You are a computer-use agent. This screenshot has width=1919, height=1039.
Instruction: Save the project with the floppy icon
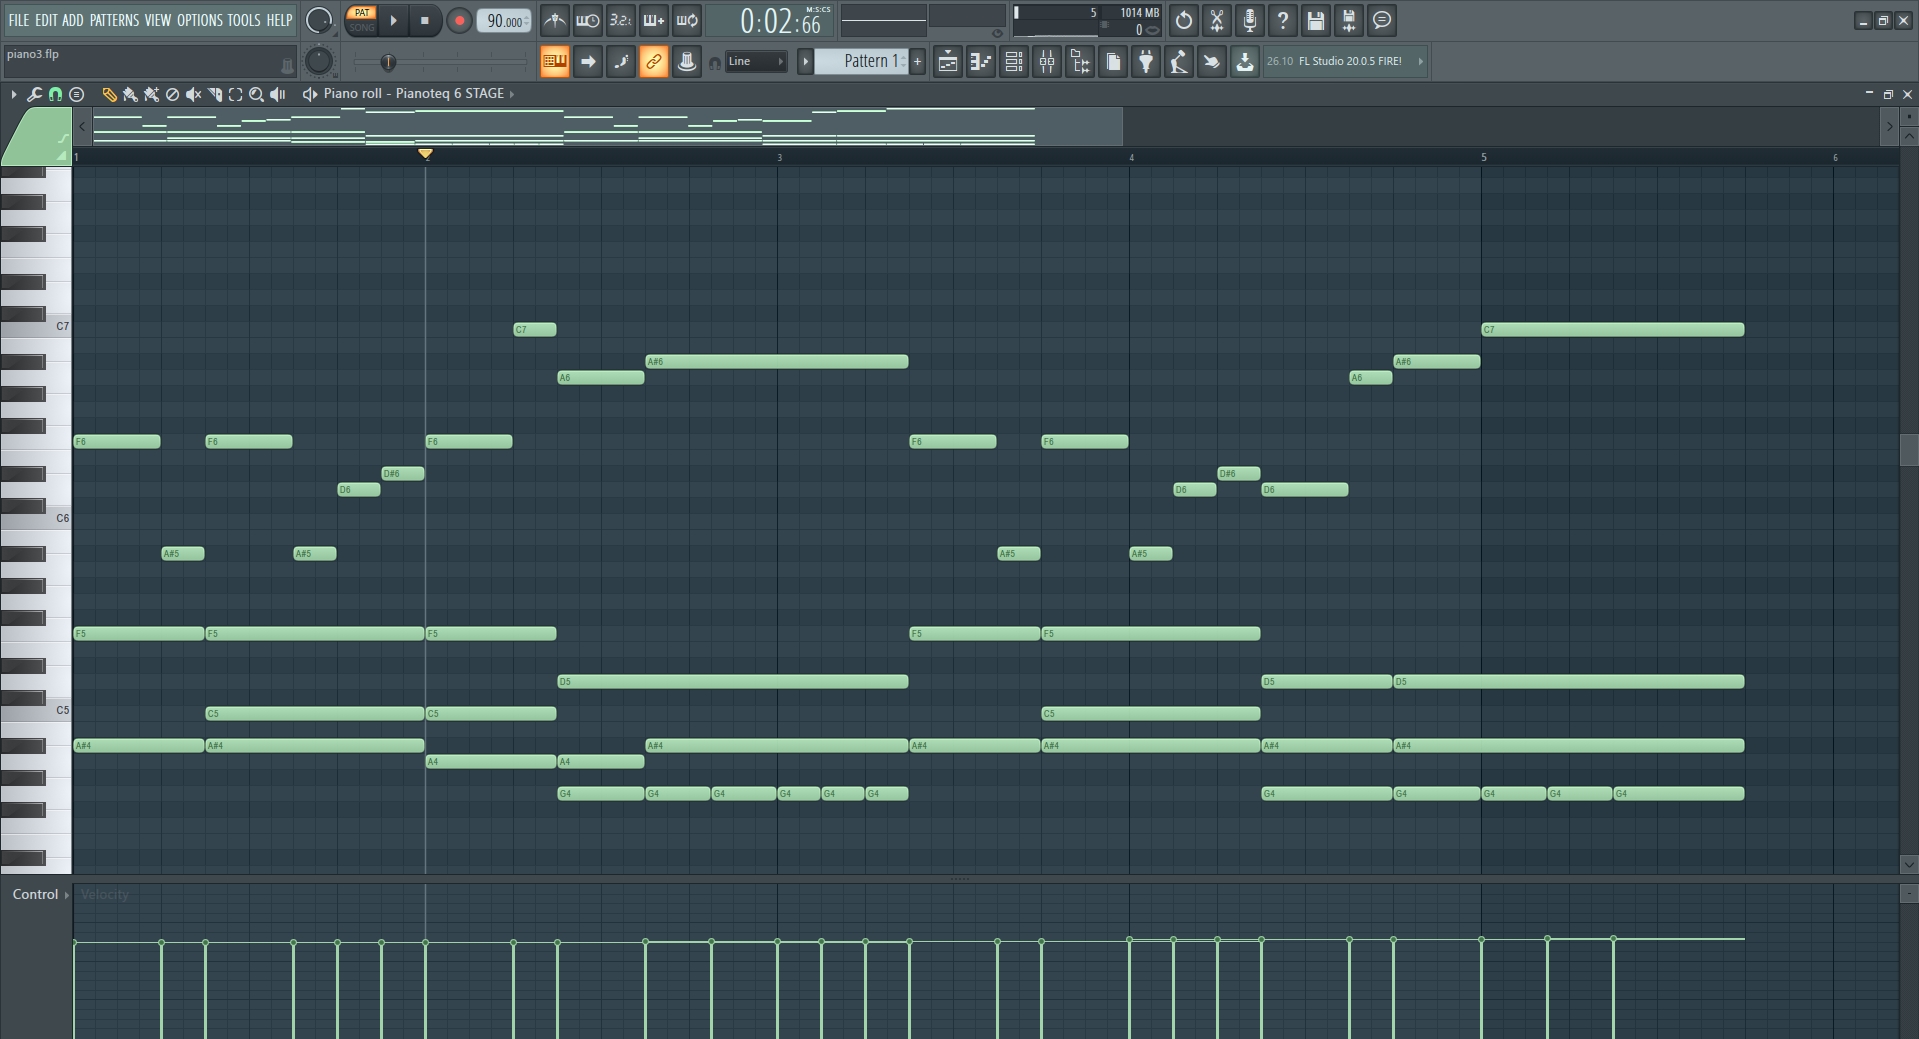[1316, 20]
